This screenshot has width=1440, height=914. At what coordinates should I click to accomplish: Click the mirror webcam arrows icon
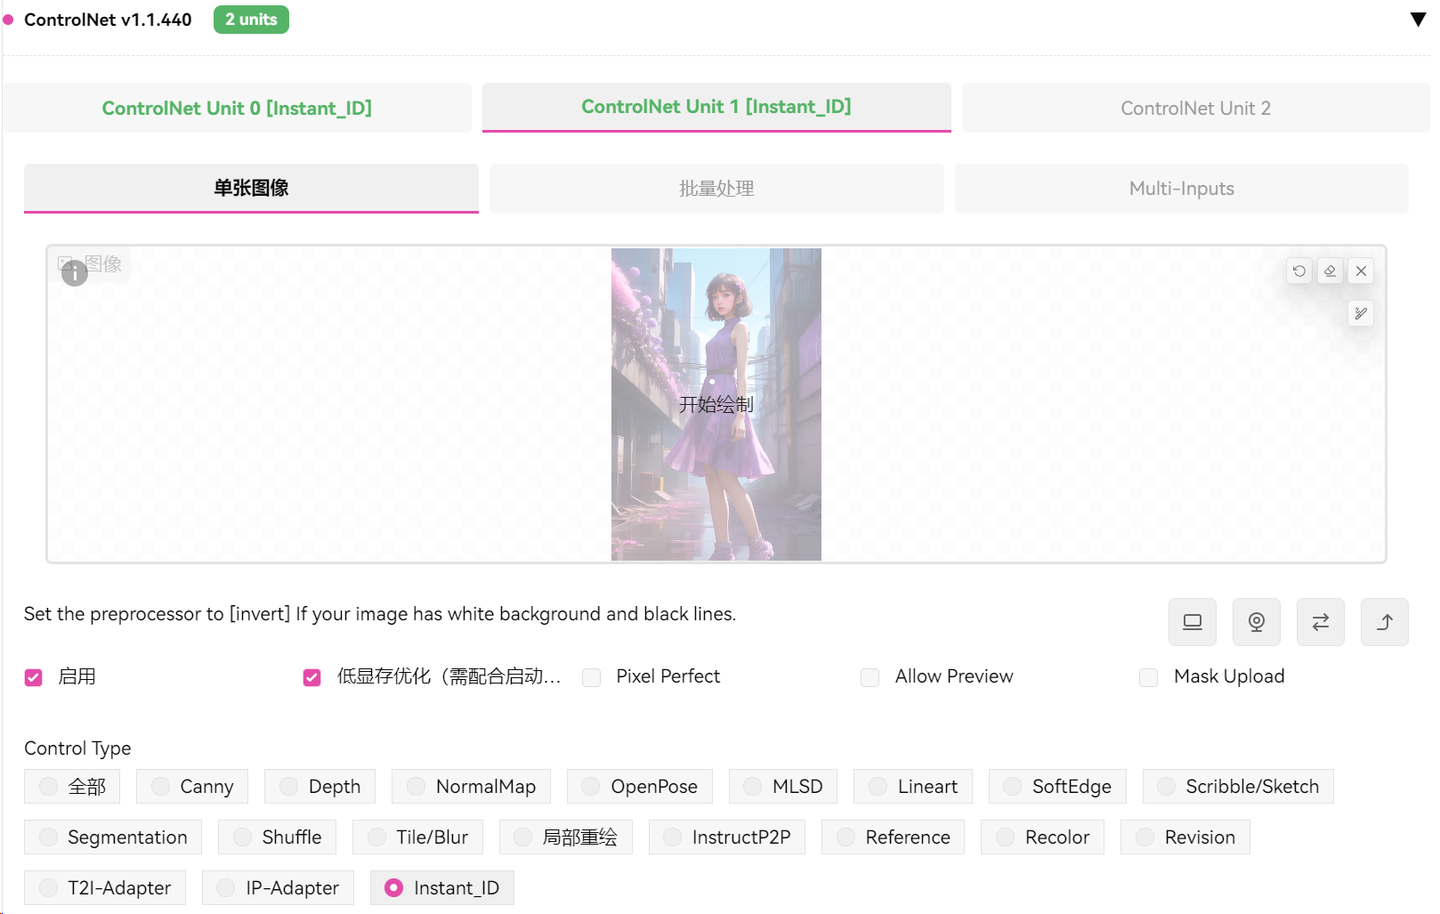pyautogui.click(x=1320, y=621)
